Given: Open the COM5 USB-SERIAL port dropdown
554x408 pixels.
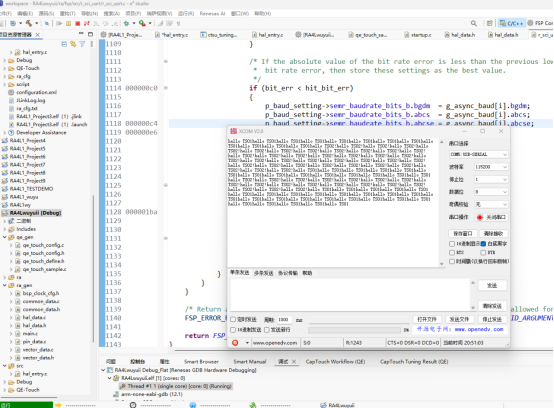Looking at the screenshot, I should [x=478, y=154].
